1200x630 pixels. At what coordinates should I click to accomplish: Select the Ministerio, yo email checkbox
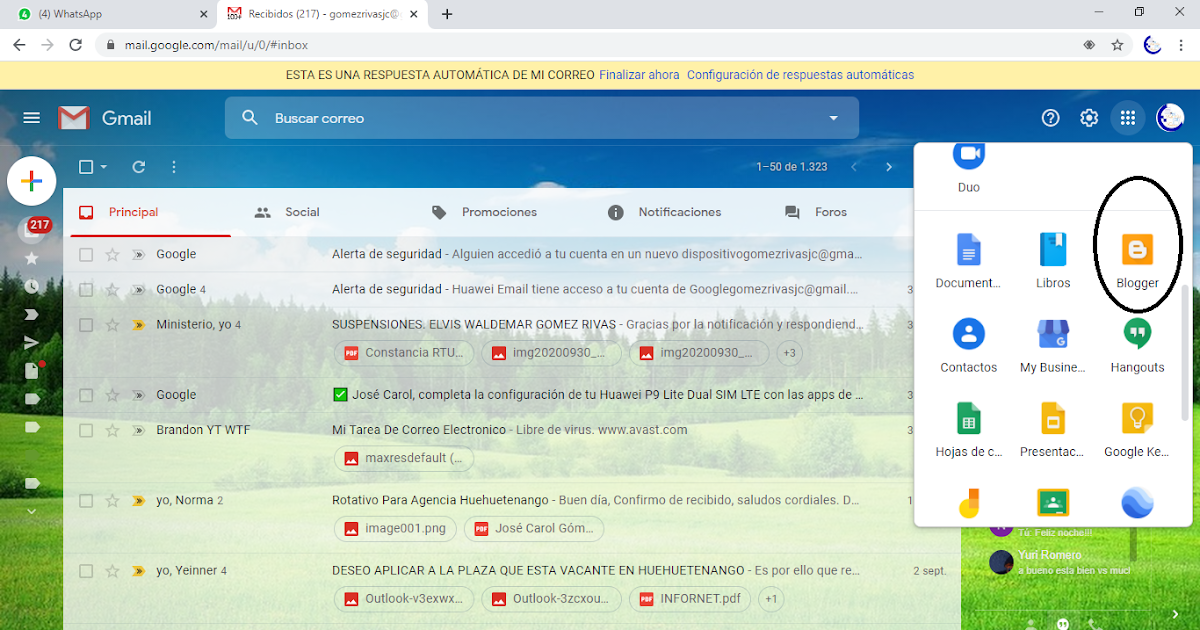click(x=86, y=325)
